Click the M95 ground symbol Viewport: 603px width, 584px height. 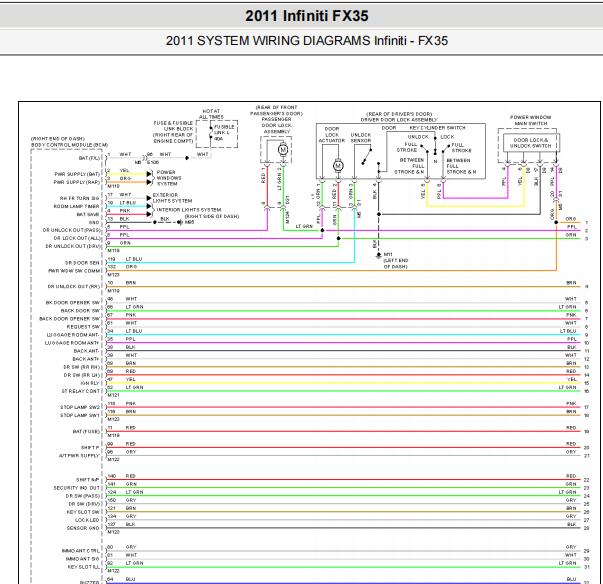180,222
